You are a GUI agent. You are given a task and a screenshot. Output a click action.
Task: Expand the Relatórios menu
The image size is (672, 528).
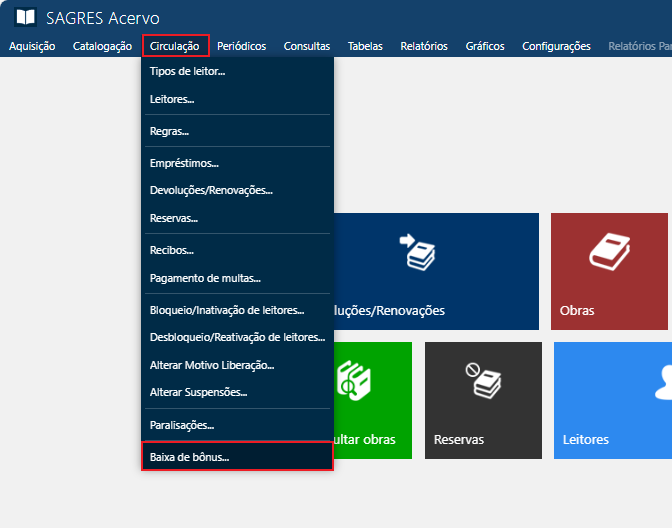pos(423,46)
